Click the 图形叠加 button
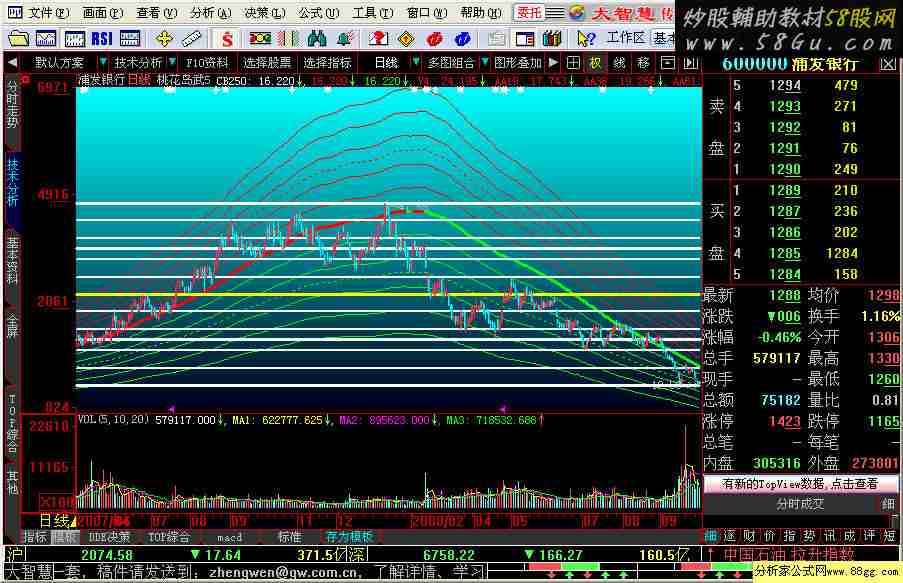This screenshot has width=903, height=583. click(x=517, y=62)
